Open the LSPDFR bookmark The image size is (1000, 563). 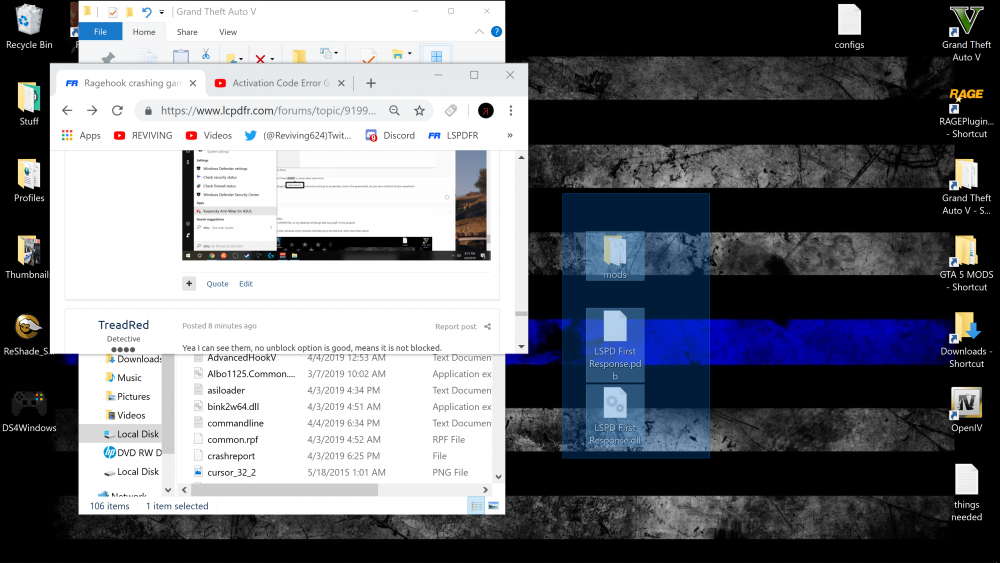coord(453,135)
